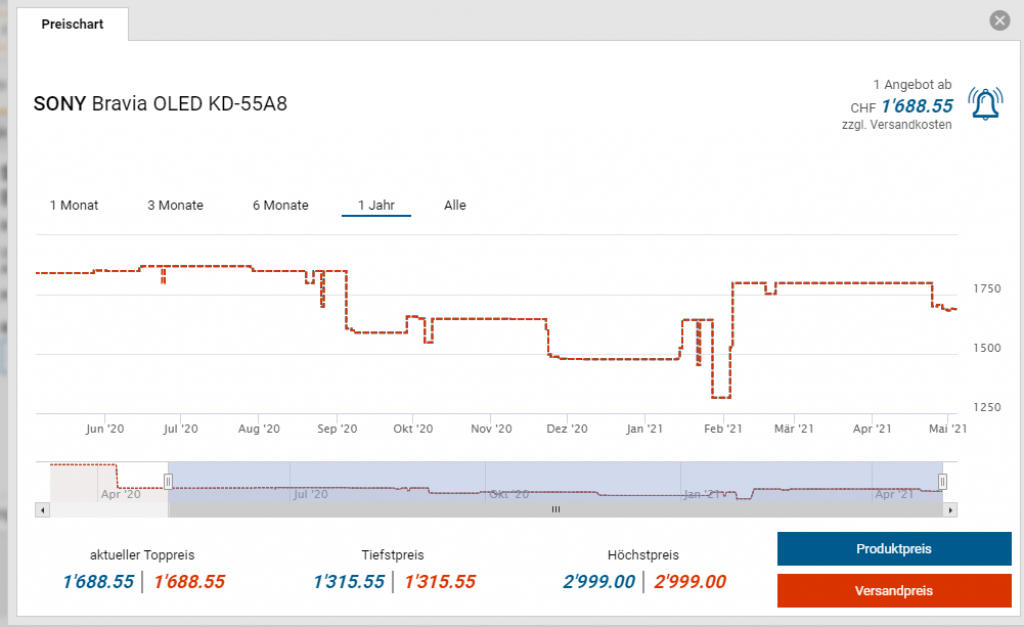Click the right range handle of navigator
This screenshot has height=627, width=1024.
click(x=942, y=481)
